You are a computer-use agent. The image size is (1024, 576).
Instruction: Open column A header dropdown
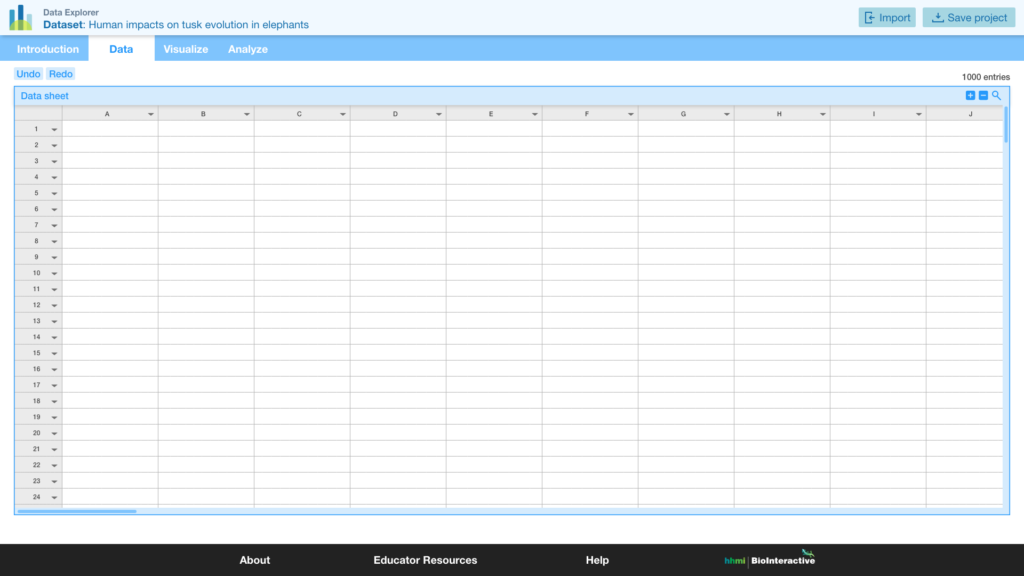(151, 113)
